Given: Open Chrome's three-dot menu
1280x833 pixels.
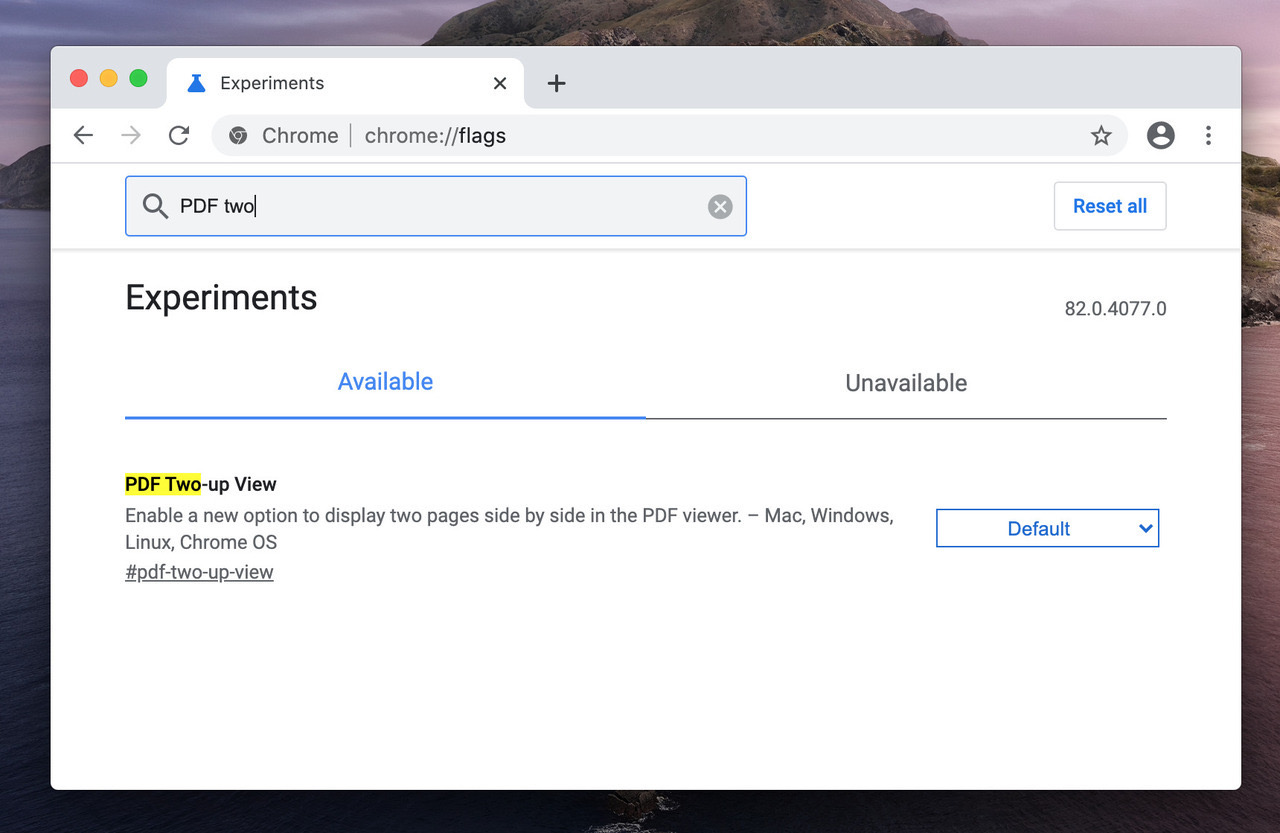Looking at the screenshot, I should (1208, 136).
